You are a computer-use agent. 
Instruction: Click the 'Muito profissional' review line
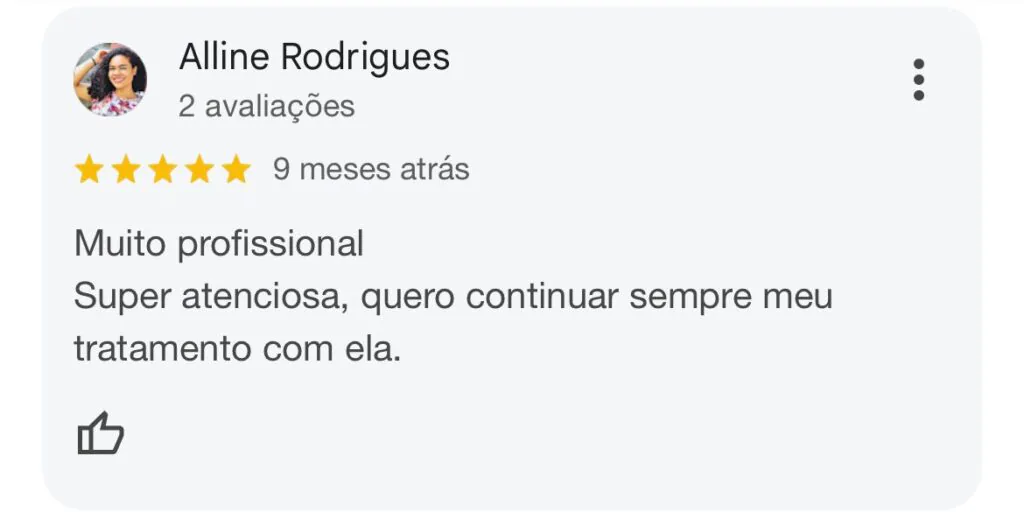tap(219, 244)
